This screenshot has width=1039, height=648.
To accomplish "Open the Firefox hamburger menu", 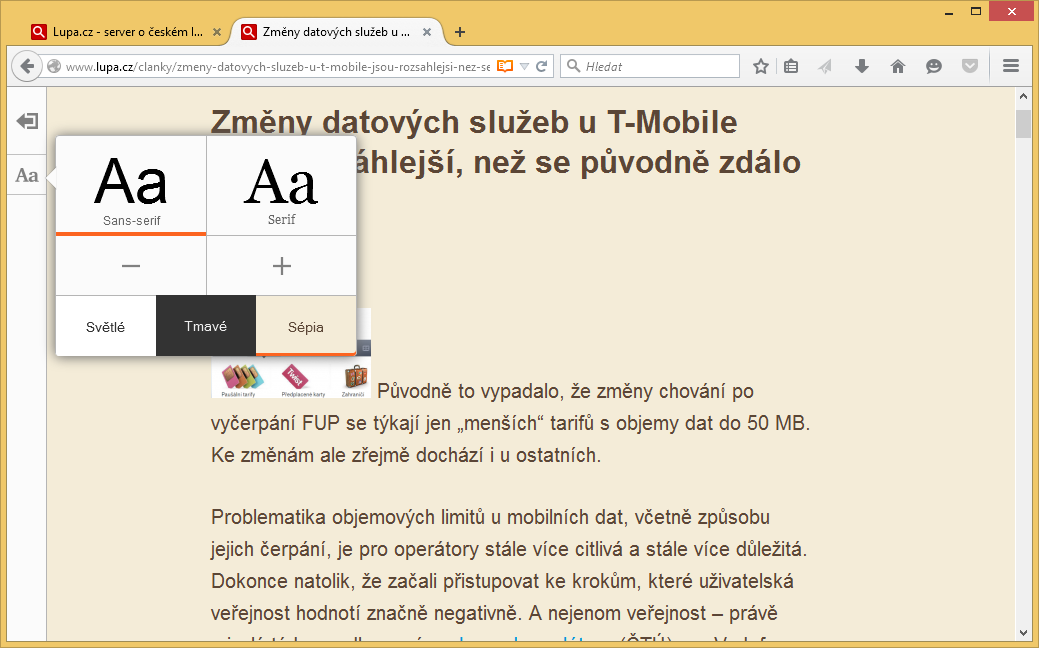I will click(x=1010, y=66).
